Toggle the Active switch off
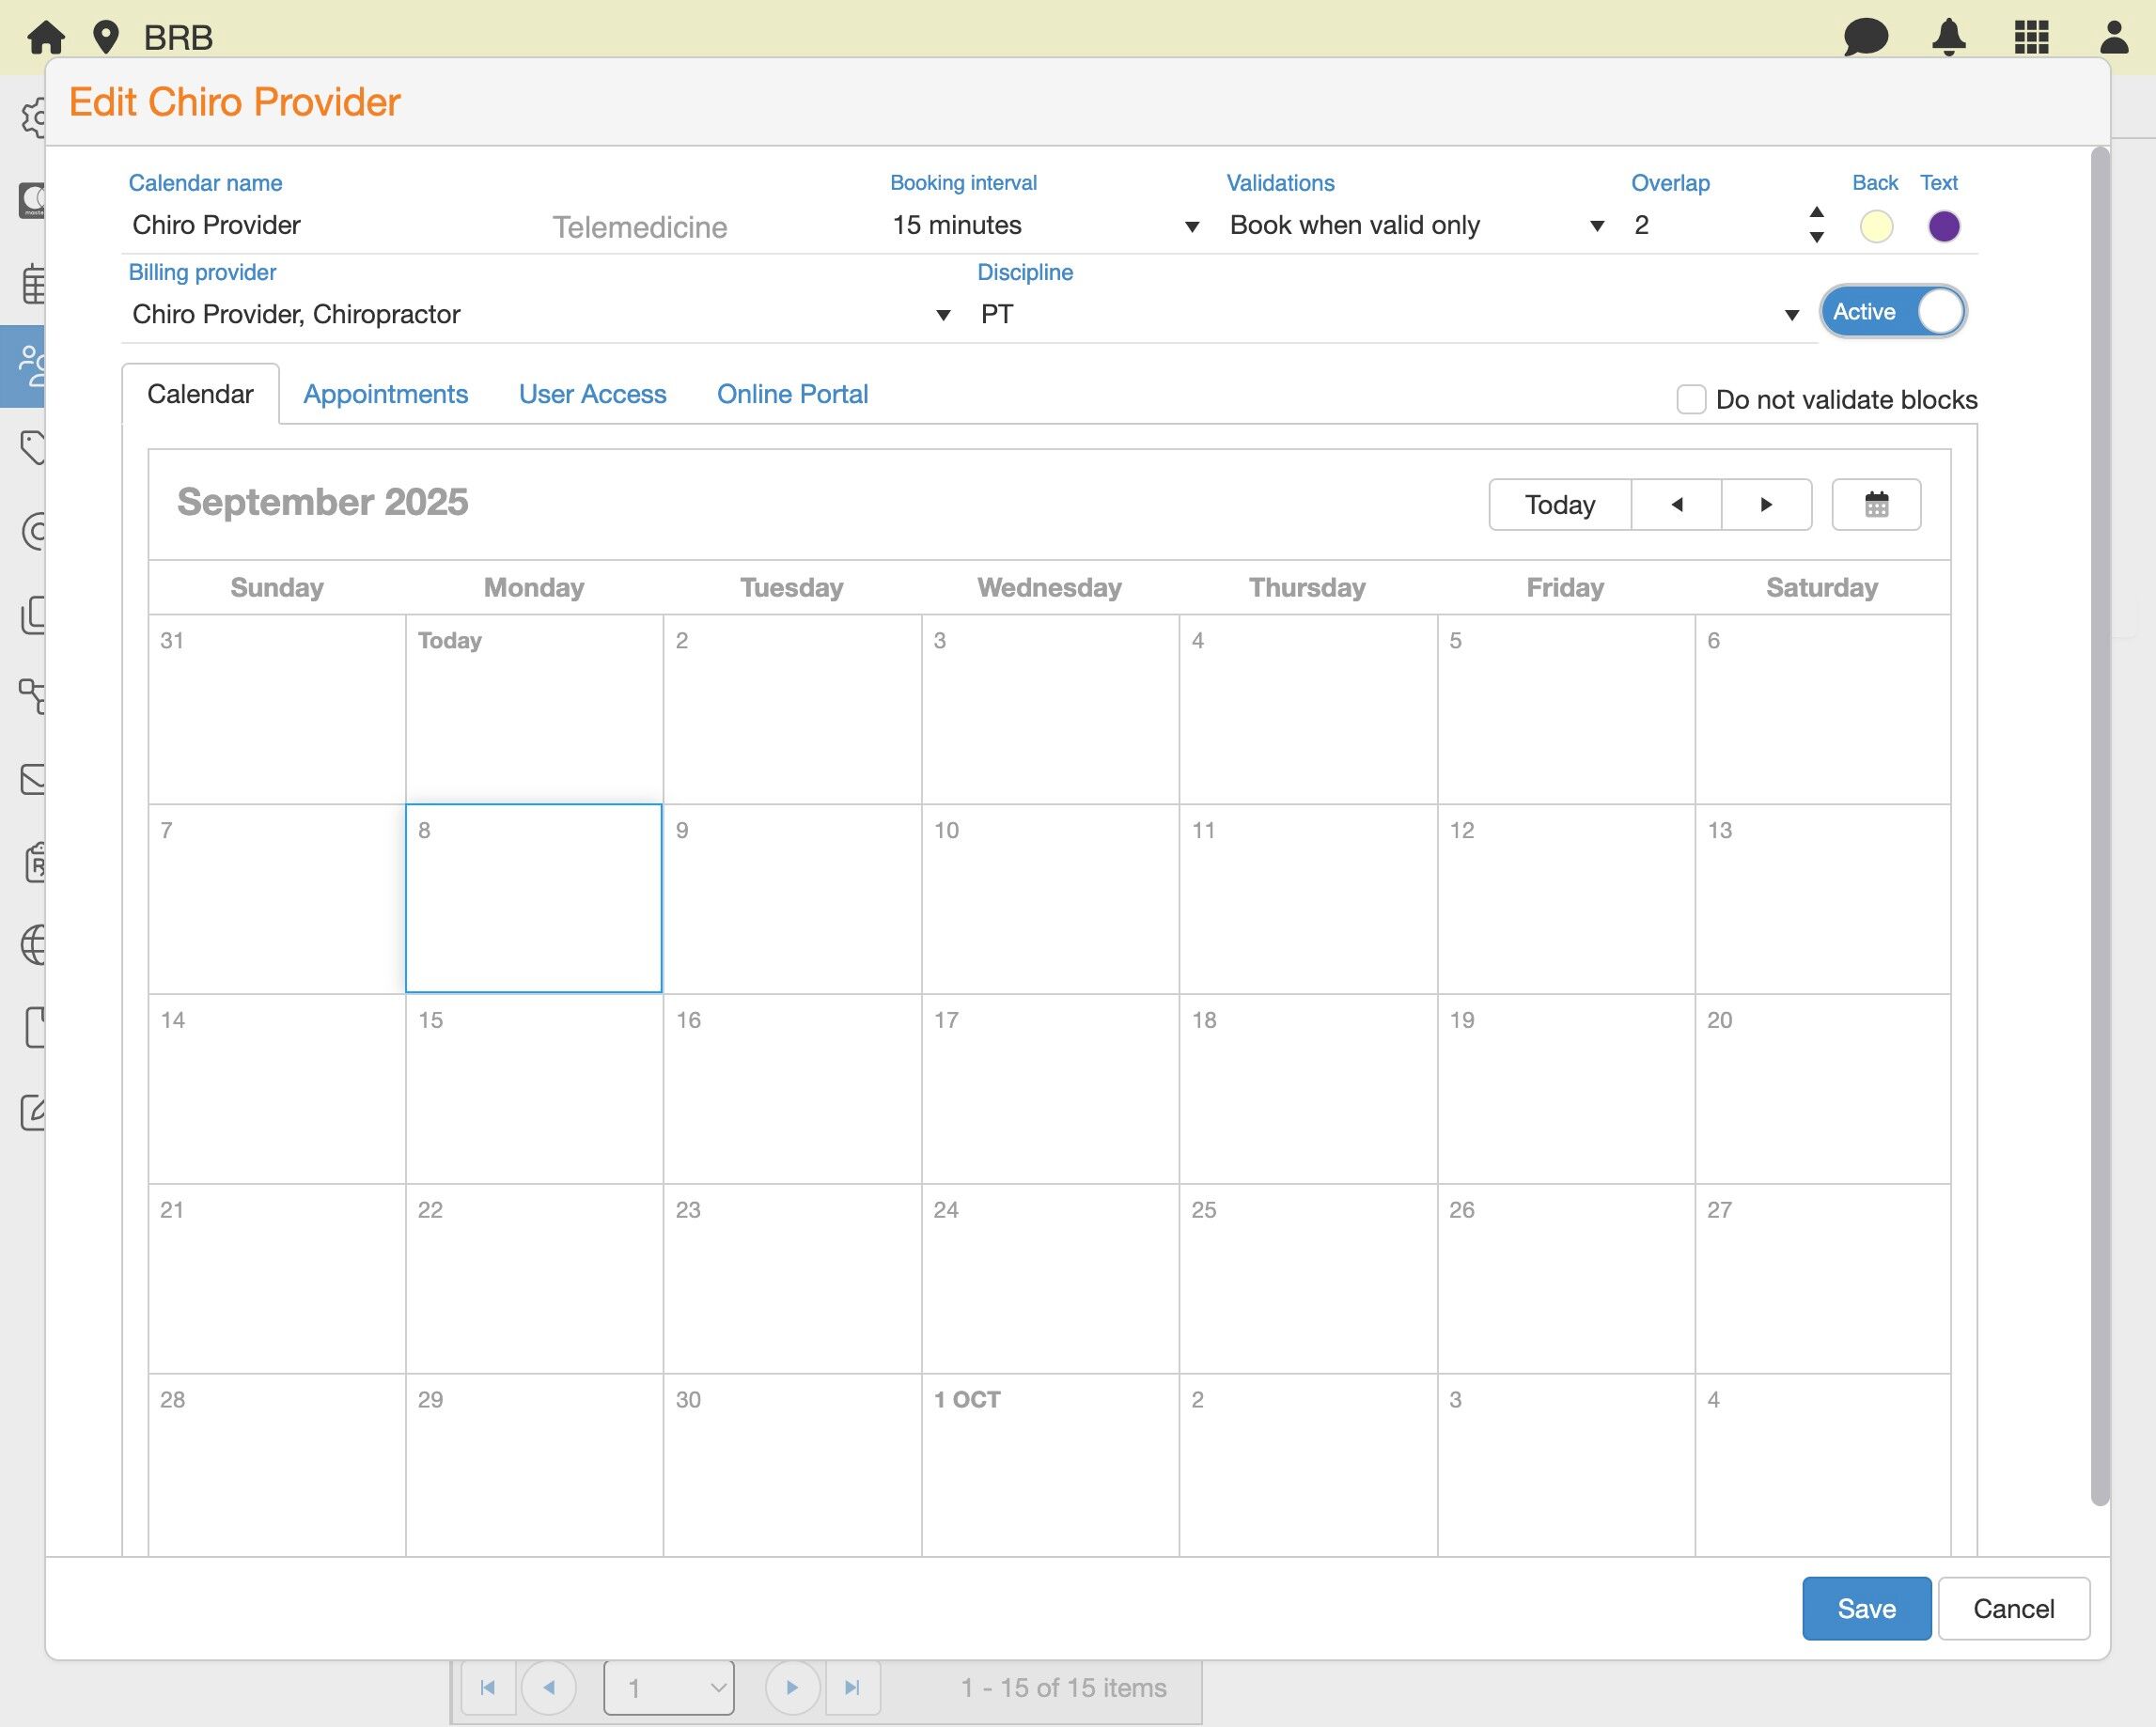Viewport: 2156px width, 1727px height. click(x=1892, y=312)
